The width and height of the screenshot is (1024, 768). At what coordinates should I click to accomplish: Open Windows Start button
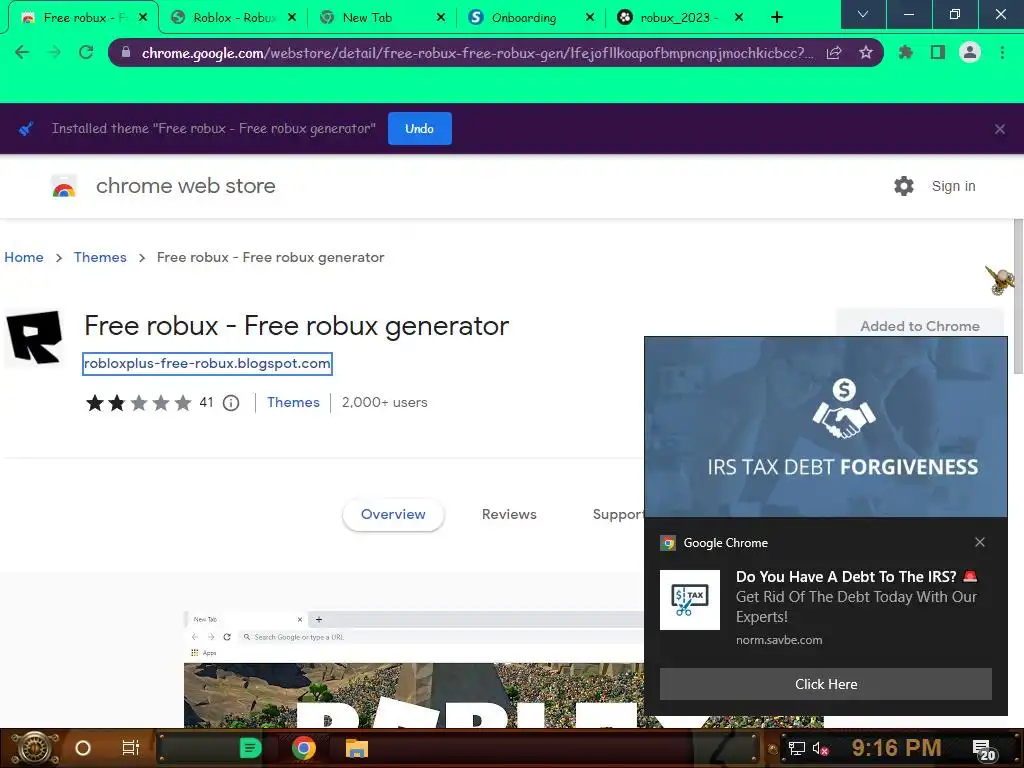34,748
